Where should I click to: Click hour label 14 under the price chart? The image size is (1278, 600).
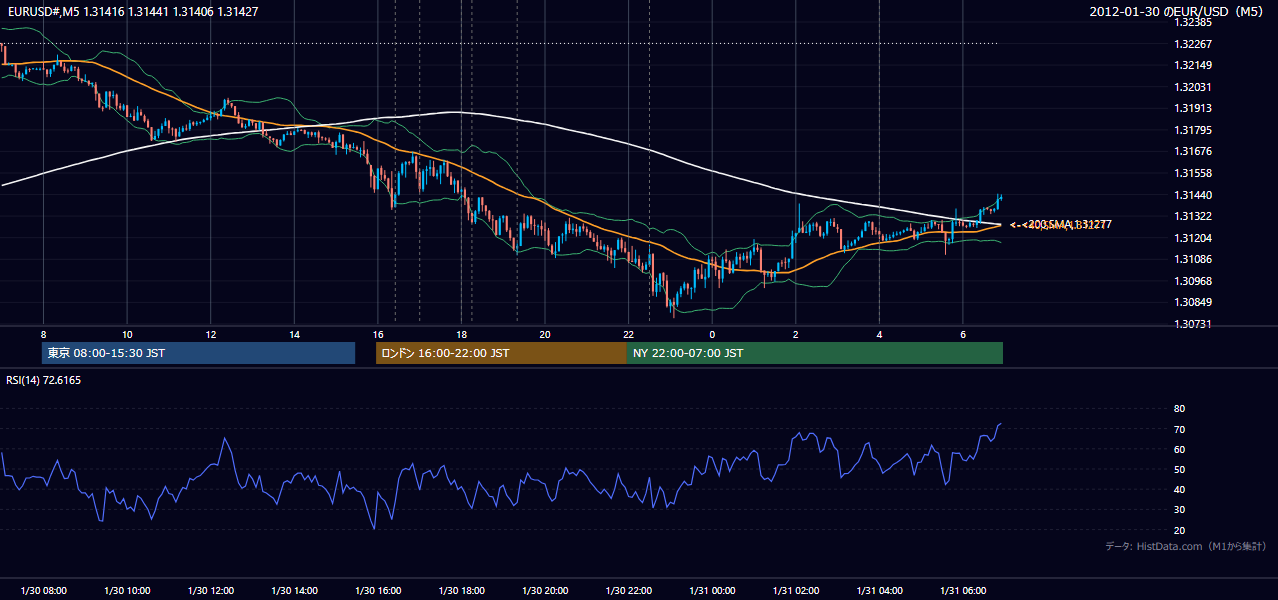[x=294, y=334]
